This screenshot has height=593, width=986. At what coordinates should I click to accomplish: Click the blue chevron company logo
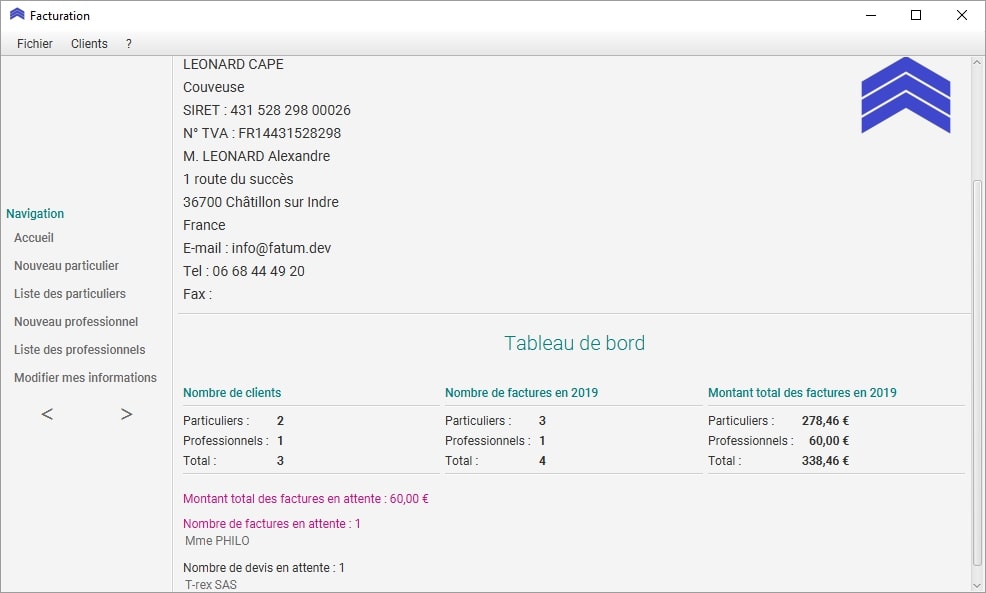tap(905, 96)
